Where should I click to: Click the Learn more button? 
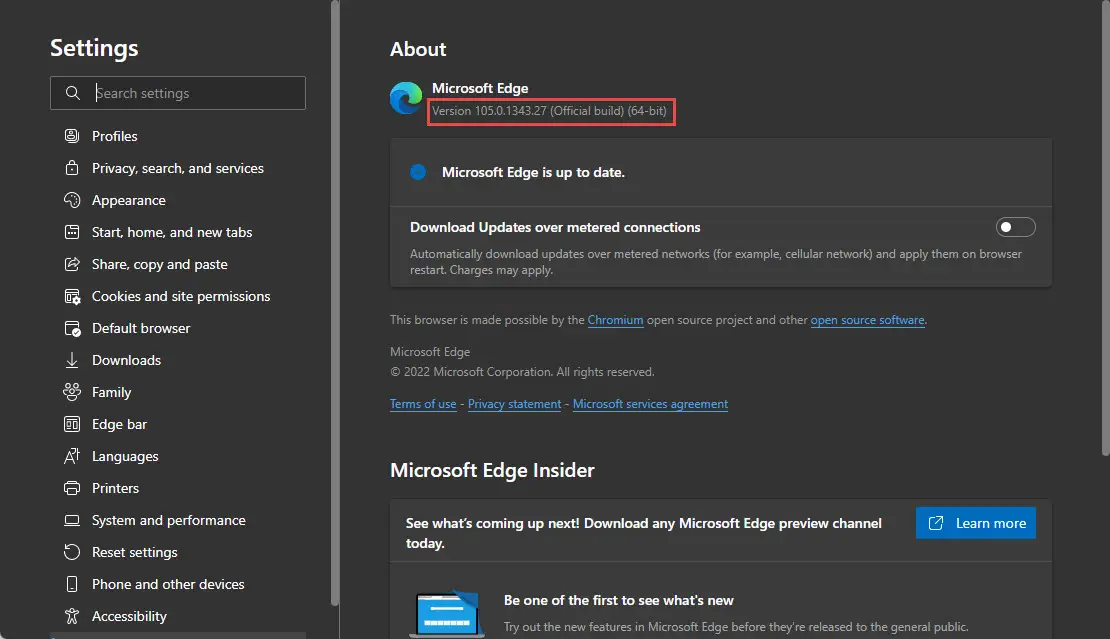pyautogui.click(x=975, y=523)
